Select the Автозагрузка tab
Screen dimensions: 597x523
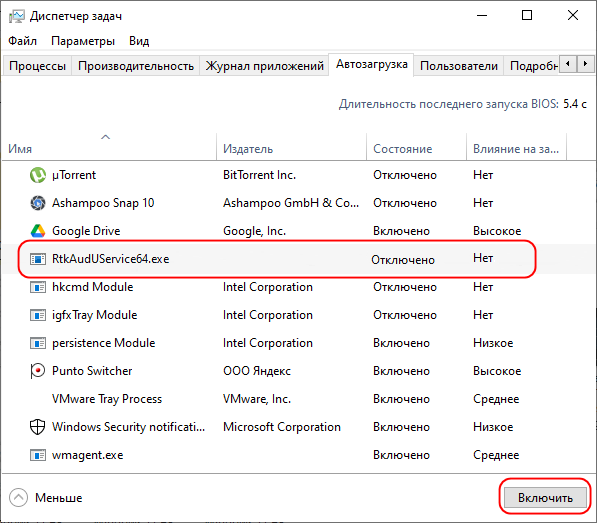(x=372, y=64)
